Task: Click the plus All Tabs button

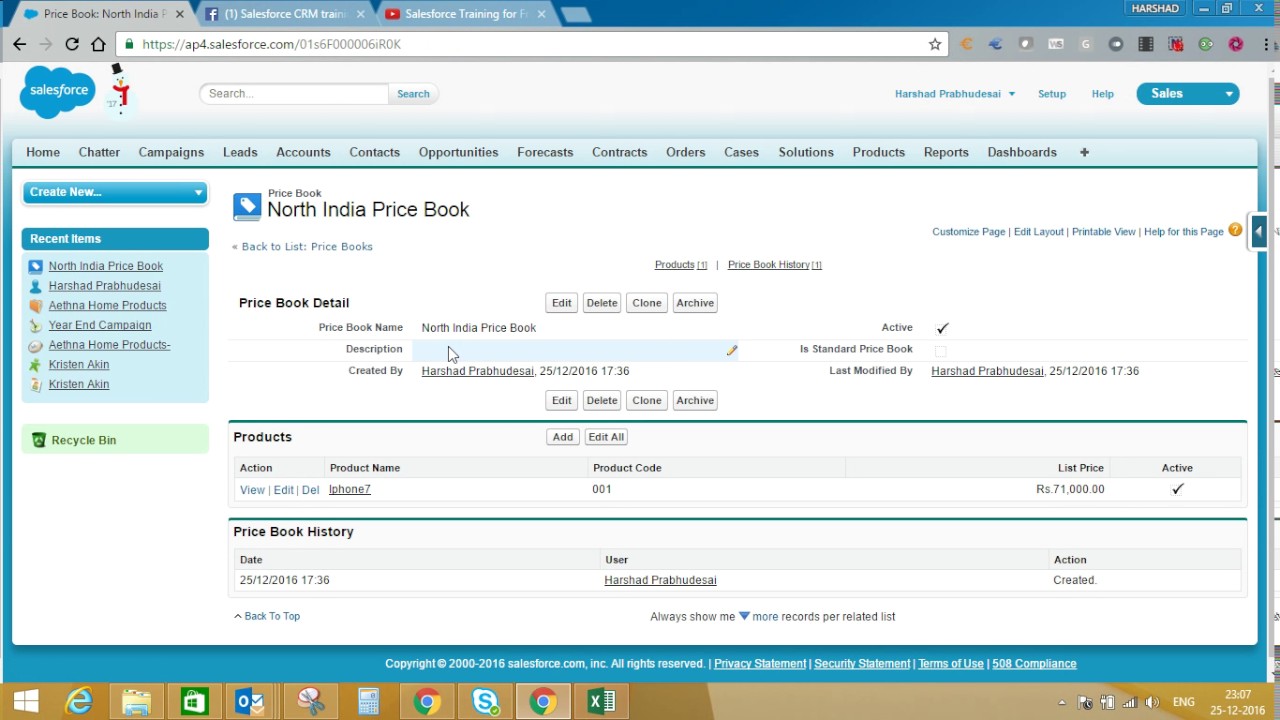Action: [x=1084, y=152]
